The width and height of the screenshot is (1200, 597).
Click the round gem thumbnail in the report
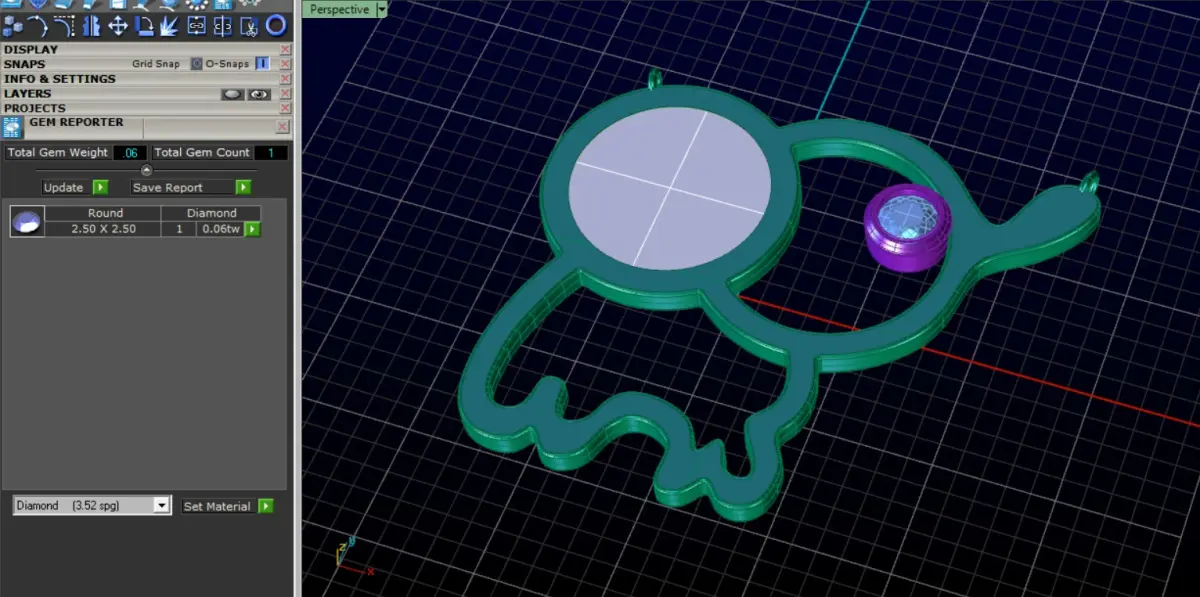(x=27, y=221)
